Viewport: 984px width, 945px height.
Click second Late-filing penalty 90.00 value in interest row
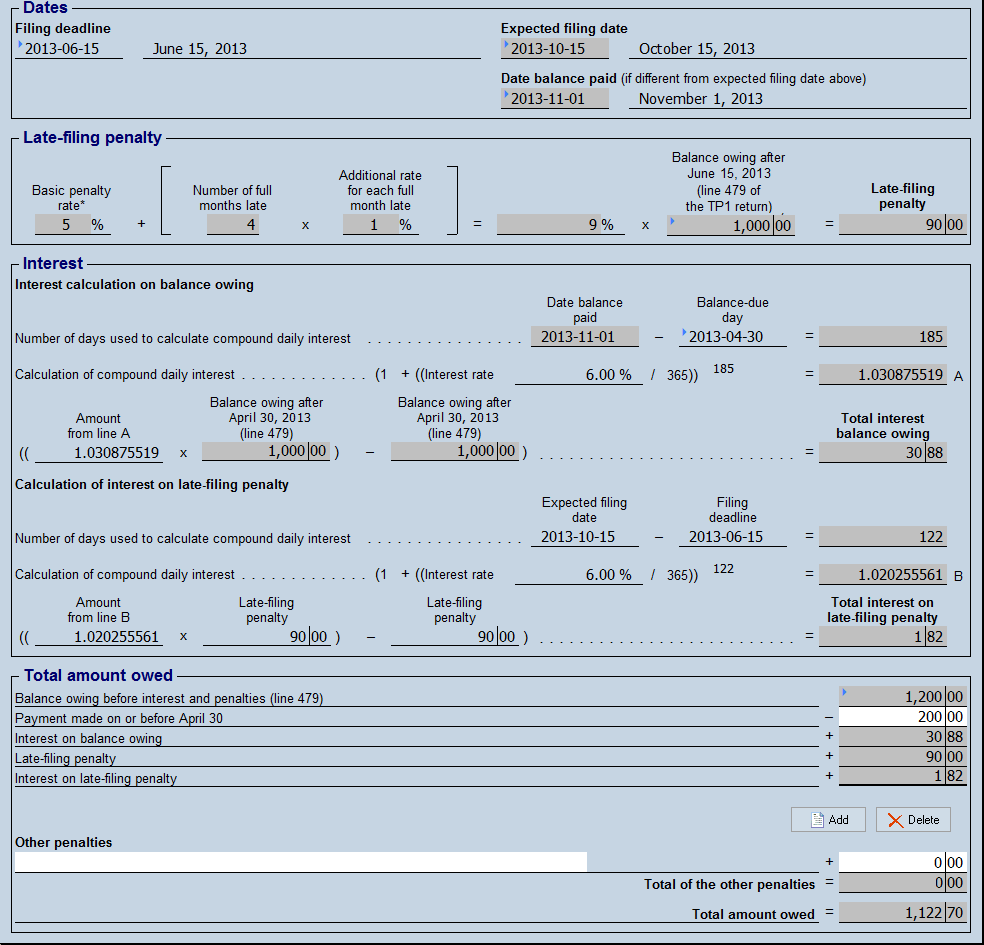(455, 636)
